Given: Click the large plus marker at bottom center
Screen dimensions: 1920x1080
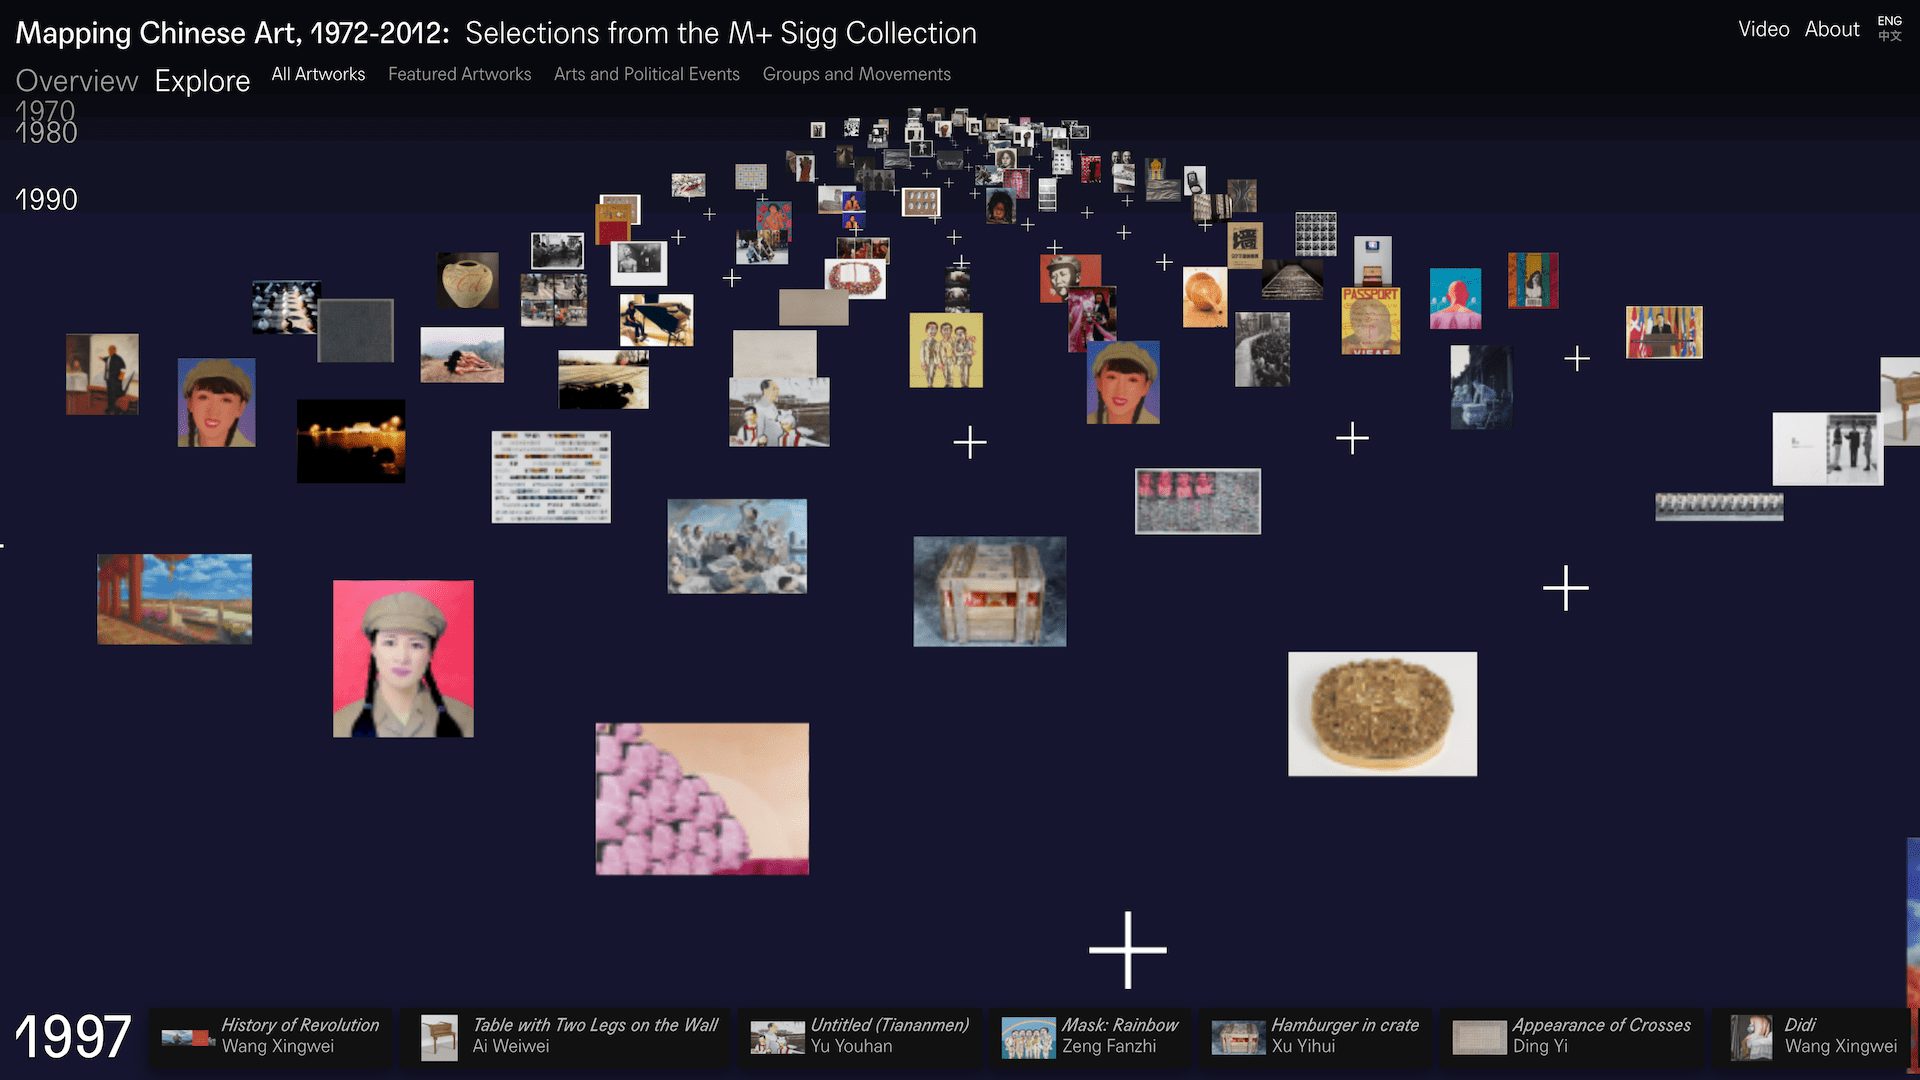Looking at the screenshot, I should (x=1128, y=949).
